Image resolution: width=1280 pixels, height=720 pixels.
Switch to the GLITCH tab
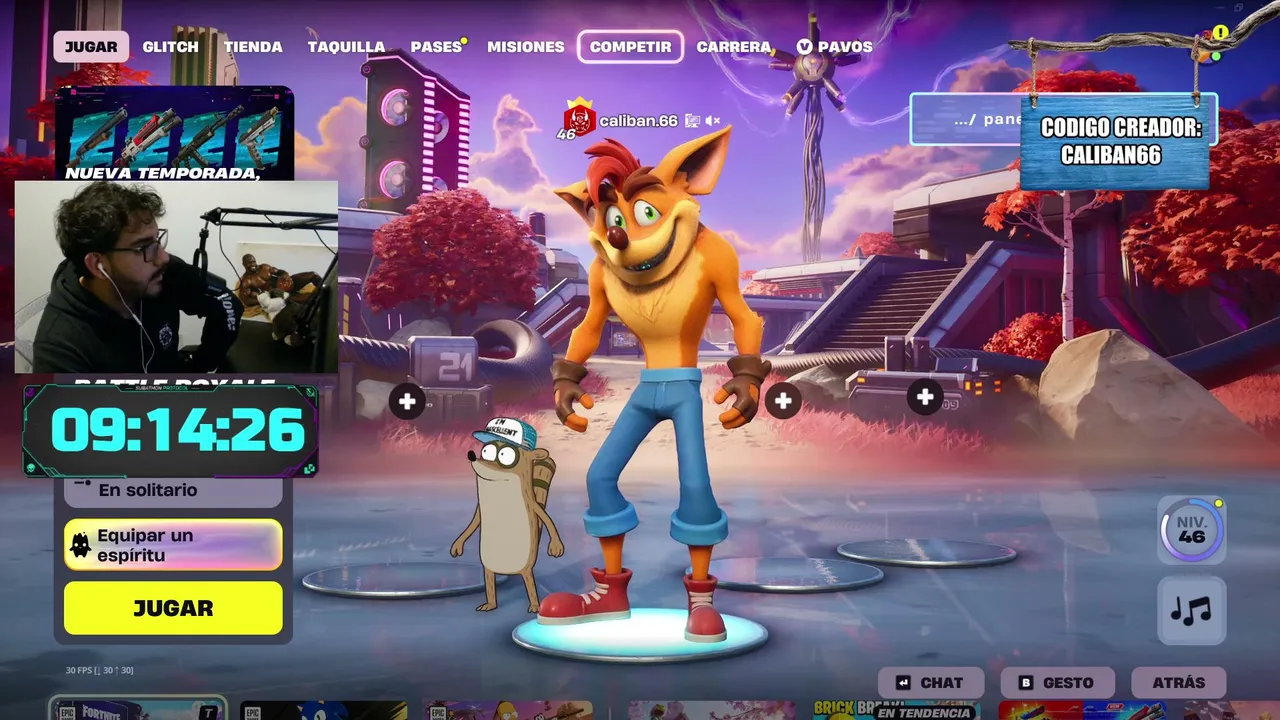(x=170, y=47)
